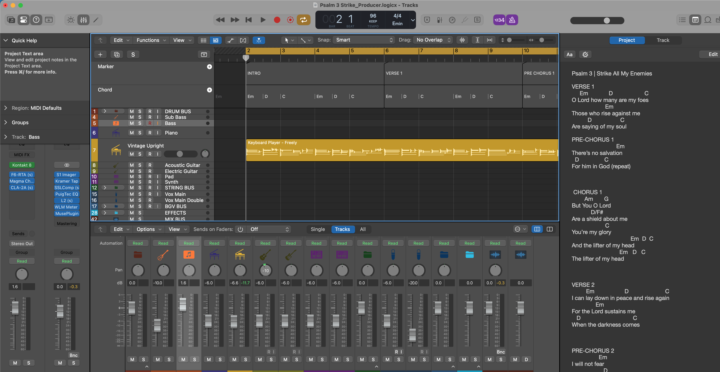This screenshot has height=372, width=720.
Task: Expand the BGV BUS track stack
Action: click(x=104, y=207)
